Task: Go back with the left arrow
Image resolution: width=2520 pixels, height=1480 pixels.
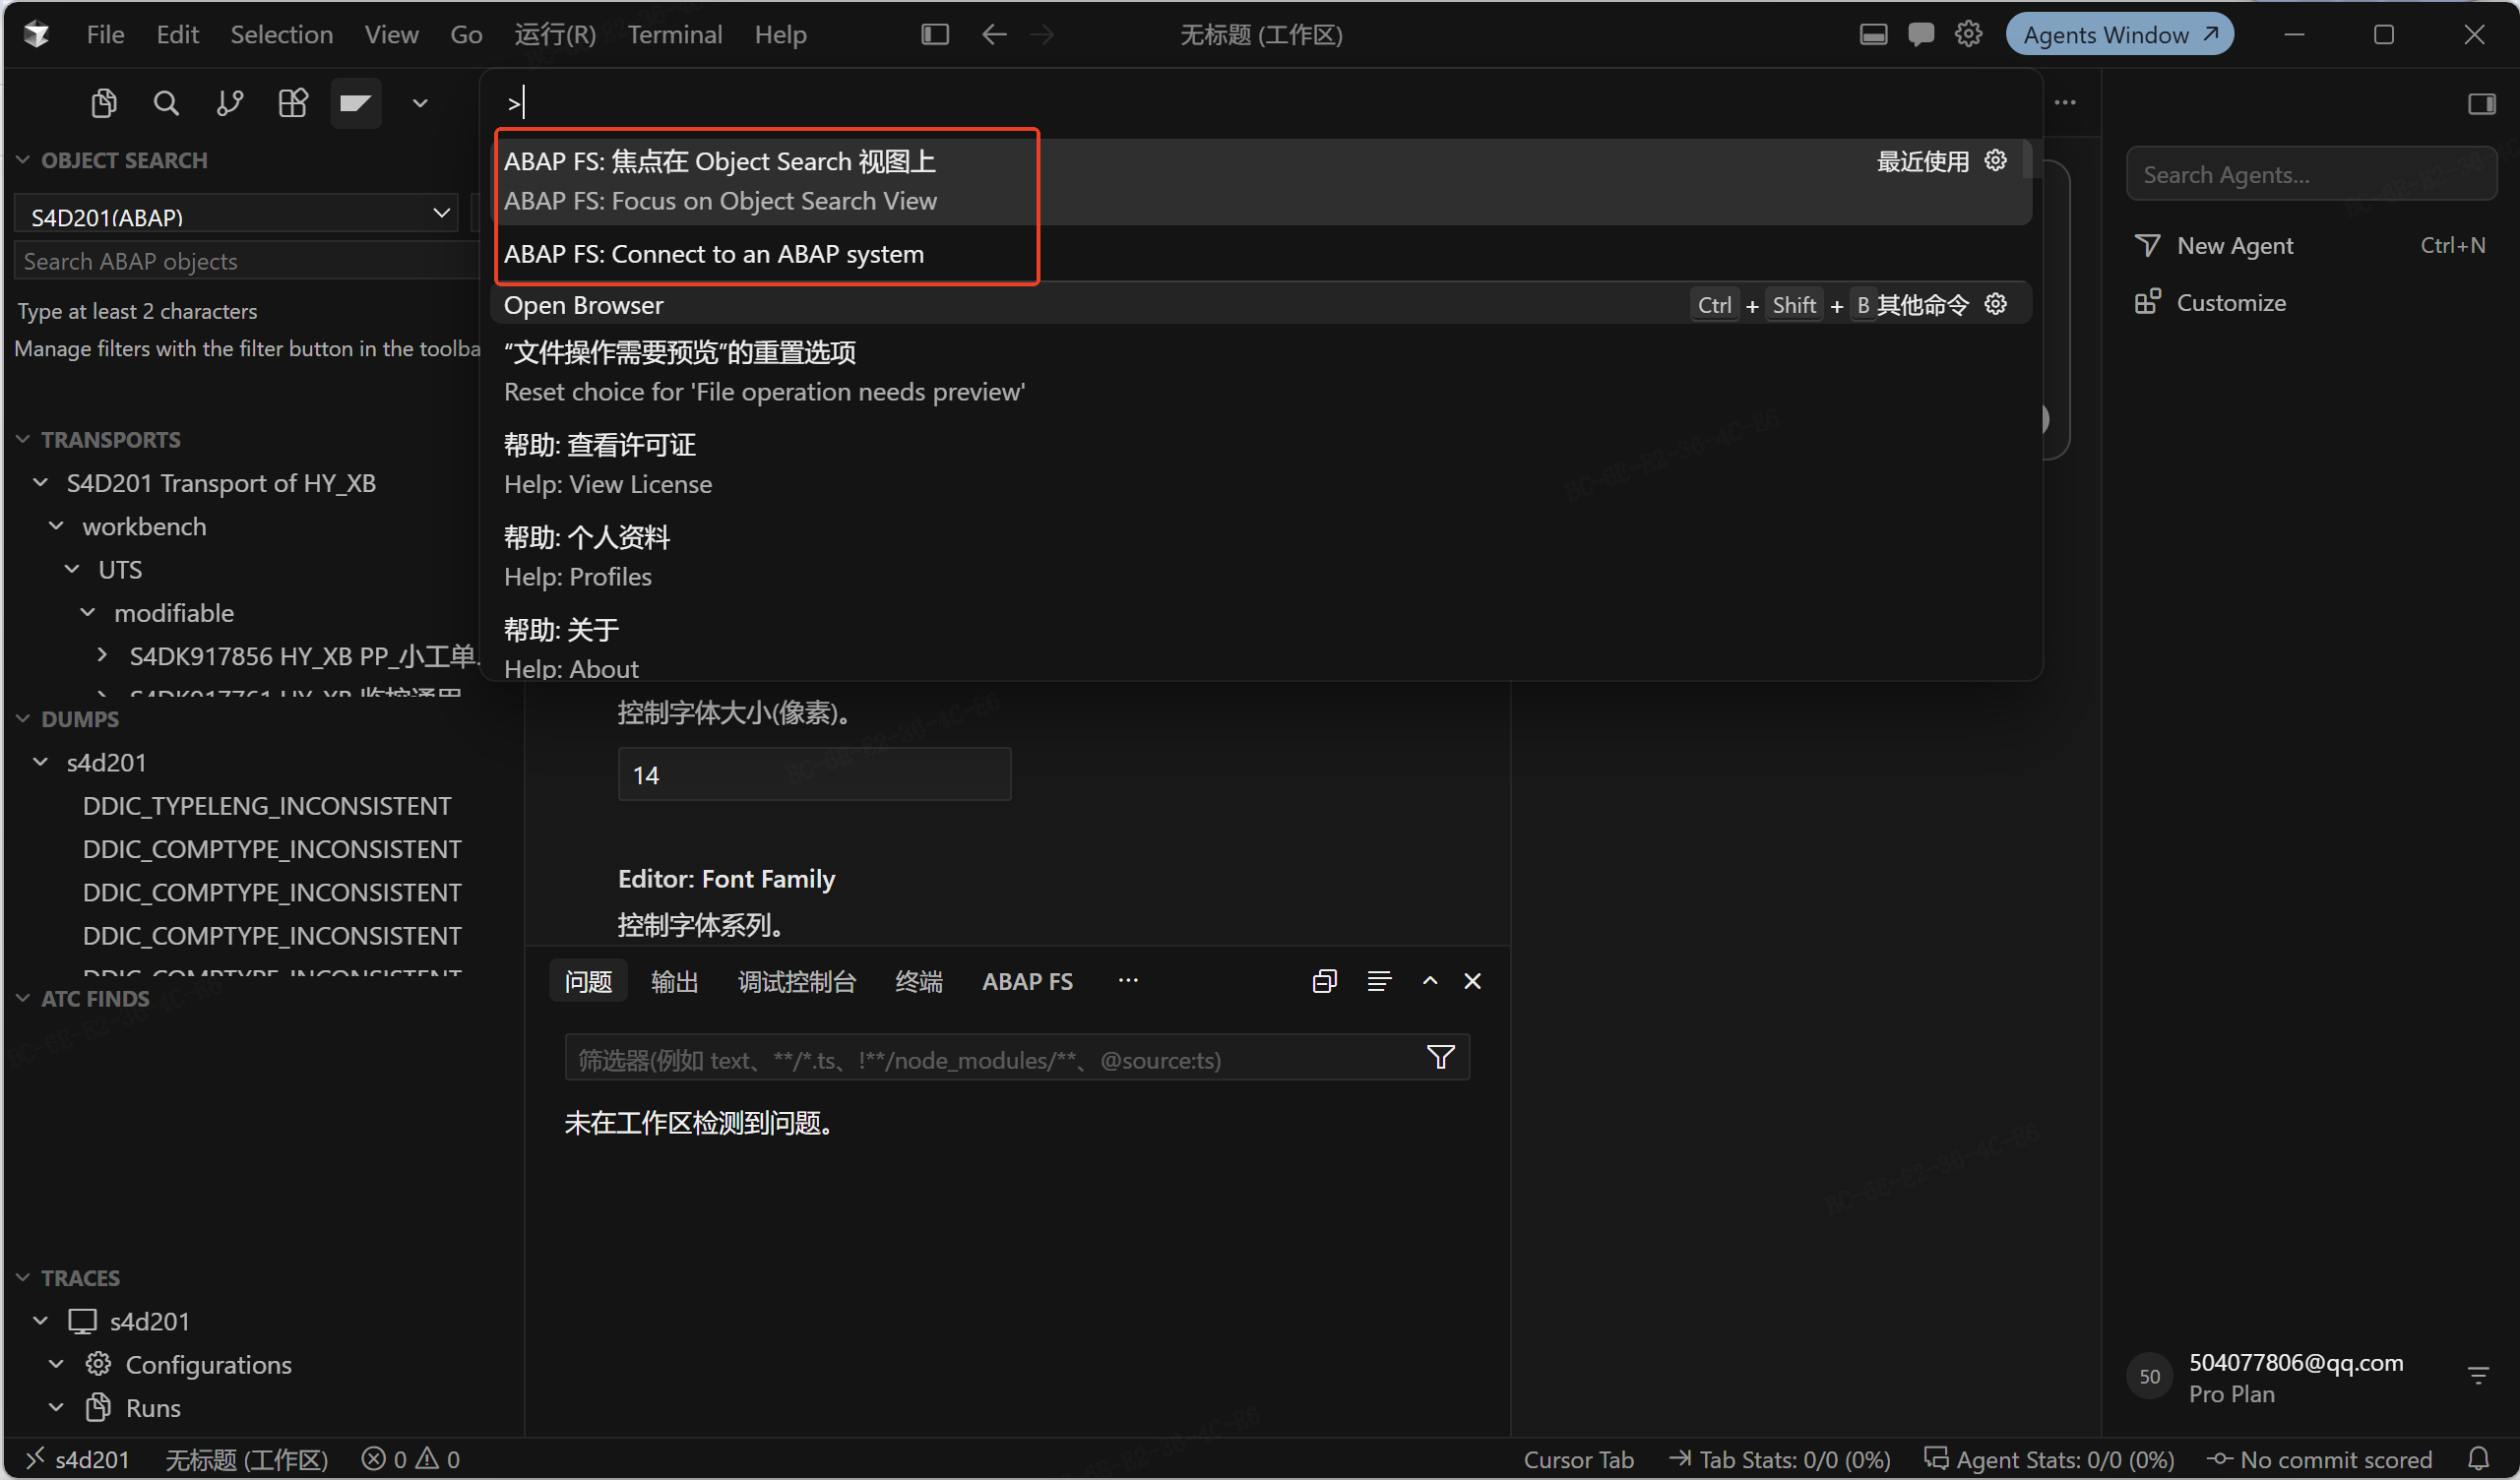Action: coord(993,35)
